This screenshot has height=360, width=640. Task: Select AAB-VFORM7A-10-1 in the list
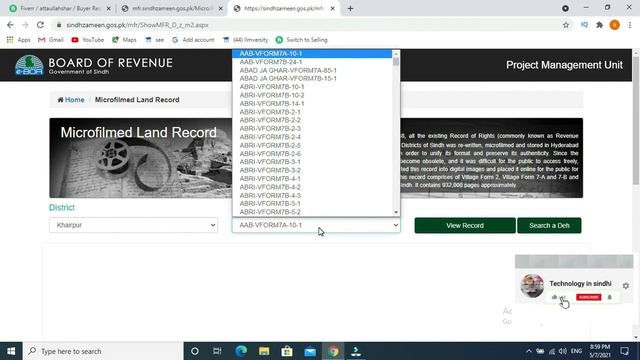pyautogui.click(x=312, y=53)
